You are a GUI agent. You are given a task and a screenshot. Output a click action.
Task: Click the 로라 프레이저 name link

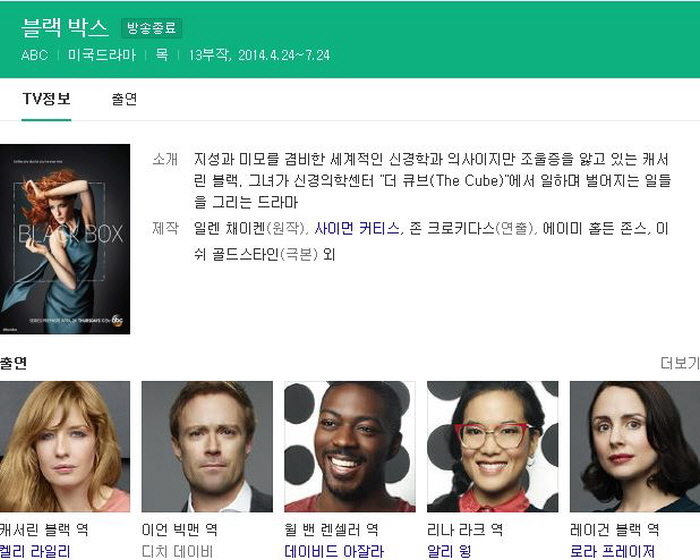point(612,551)
